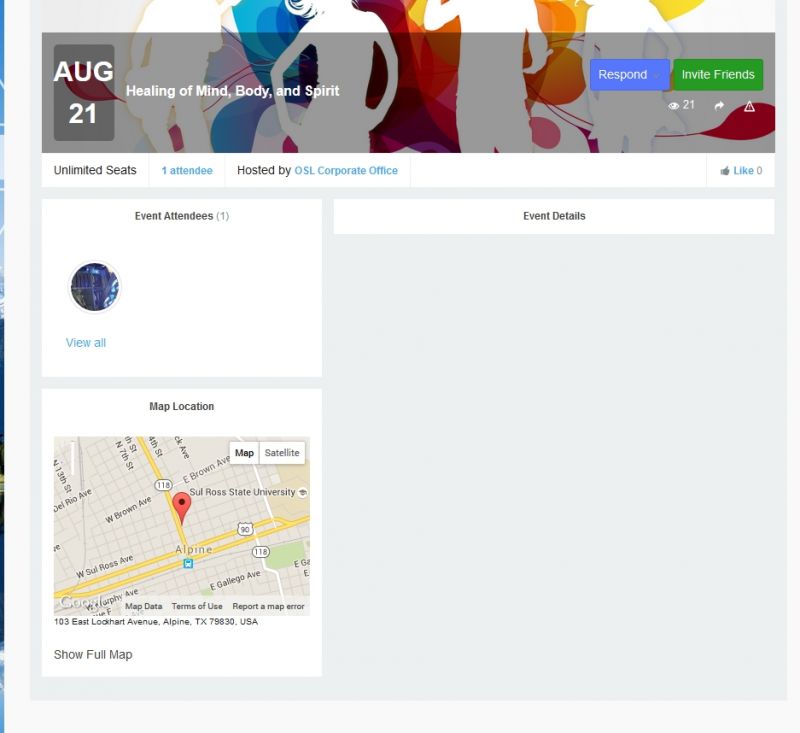The height and width of the screenshot is (733, 800).
Task: Open OSL Corporate Office host profile
Action: click(x=346, y=171)
